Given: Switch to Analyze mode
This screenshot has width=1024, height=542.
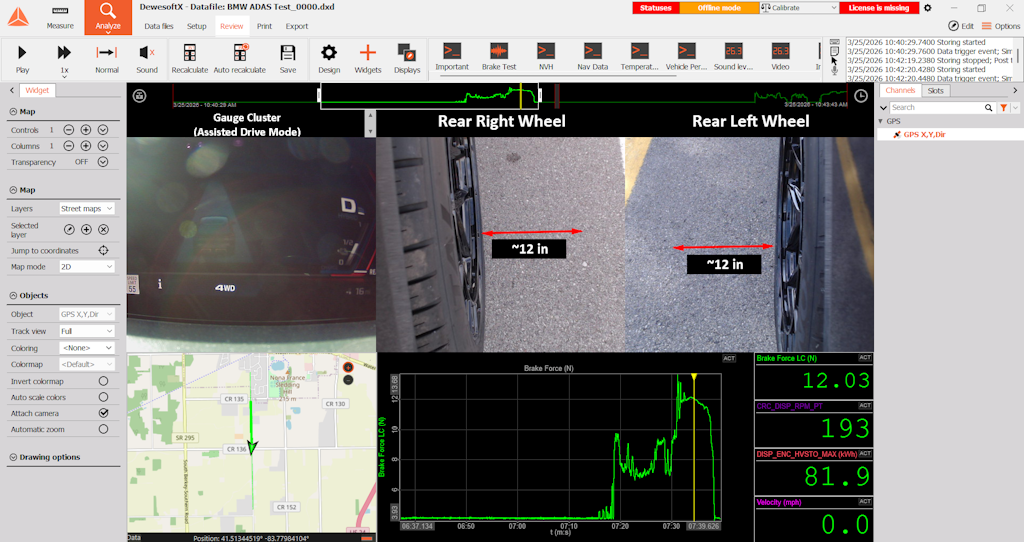Looking at the screenshot, I should click(108, 17).
